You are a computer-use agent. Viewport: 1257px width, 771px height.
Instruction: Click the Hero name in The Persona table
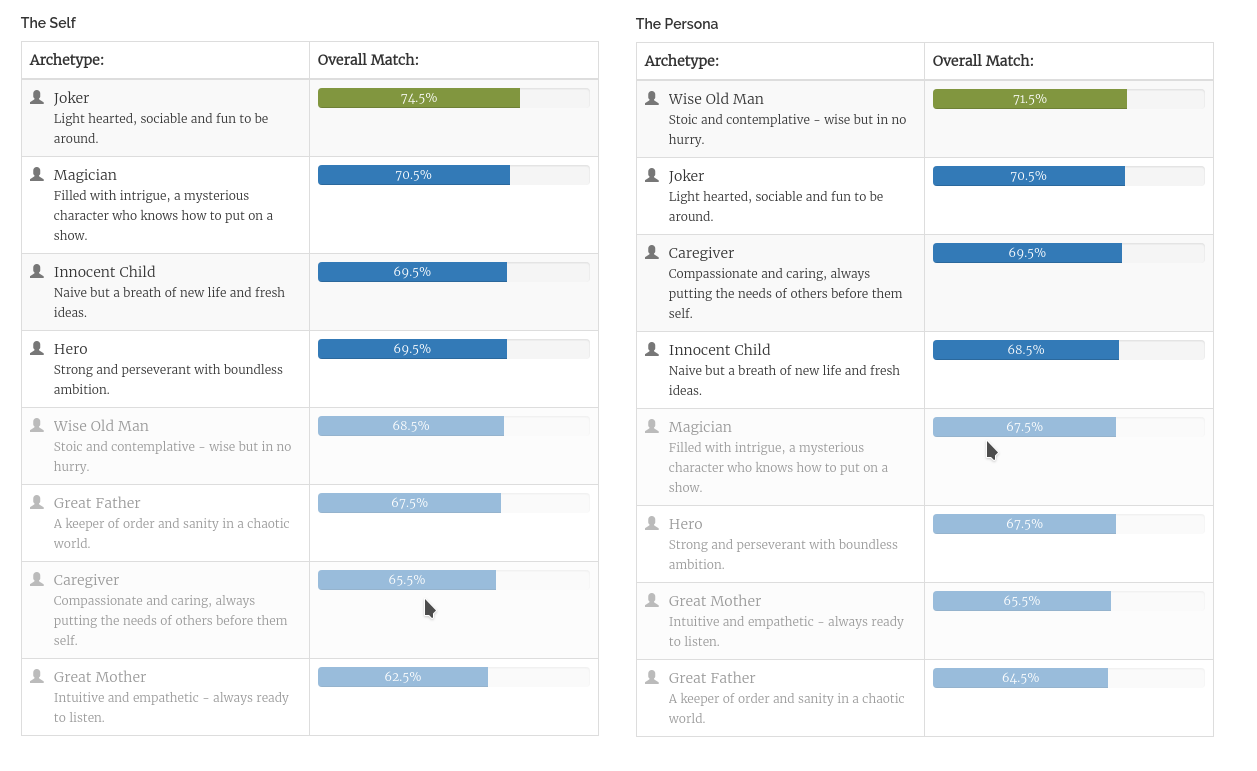point(686,524)
